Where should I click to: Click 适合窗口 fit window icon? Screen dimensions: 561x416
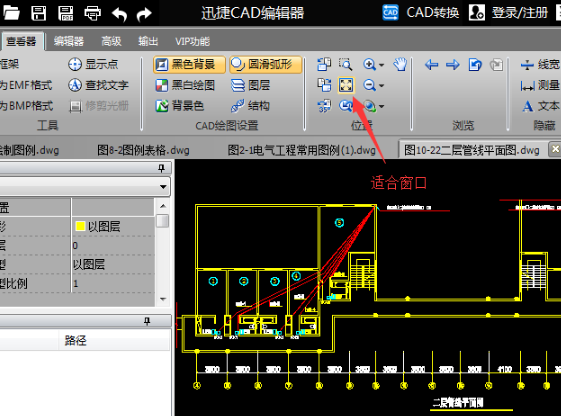pos(346,85)
